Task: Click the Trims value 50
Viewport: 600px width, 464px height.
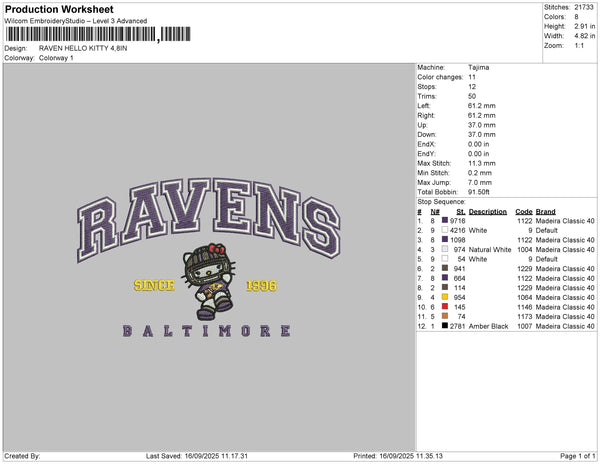Action: 472,96
